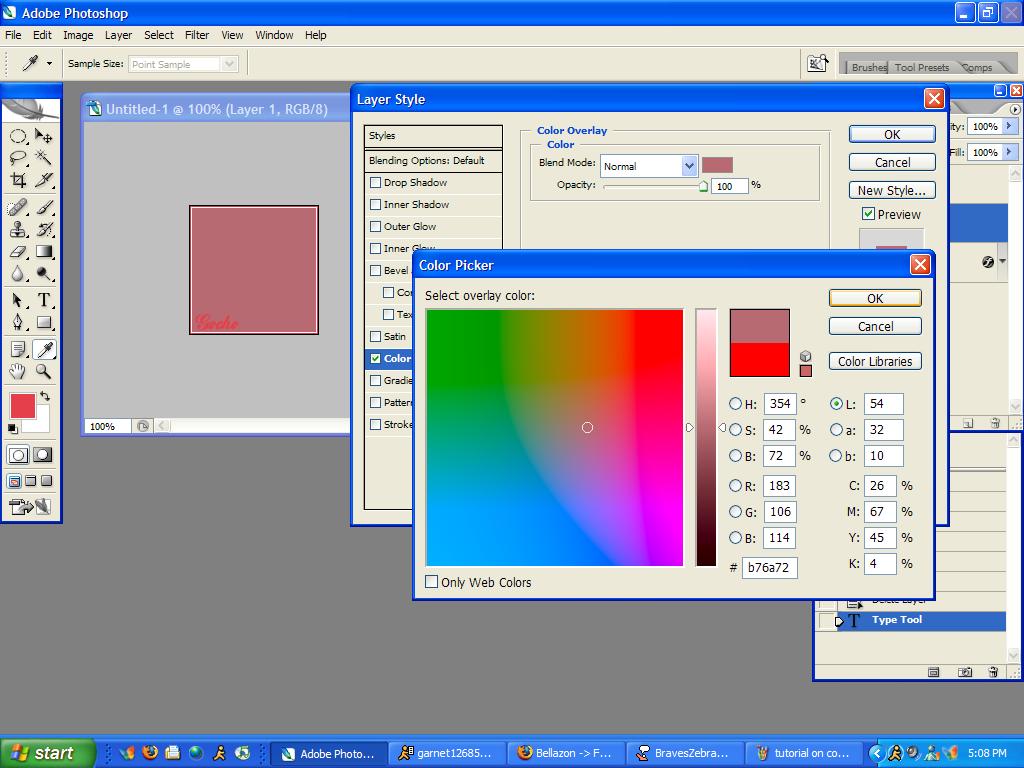This screenshot has width=1024, height=768.
Task: Click the Color Overlay swatch in Layer Style
Action: pos(717,165)
